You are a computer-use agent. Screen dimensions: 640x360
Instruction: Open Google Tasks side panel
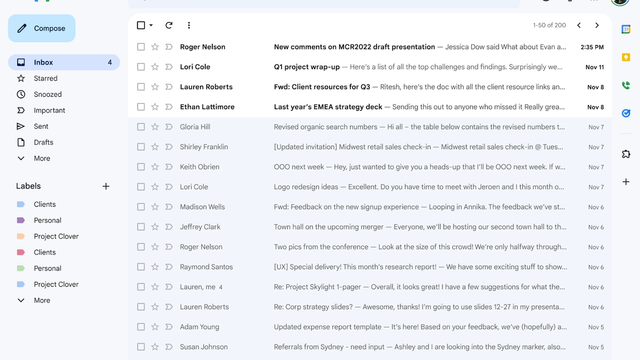coord(626,113)
